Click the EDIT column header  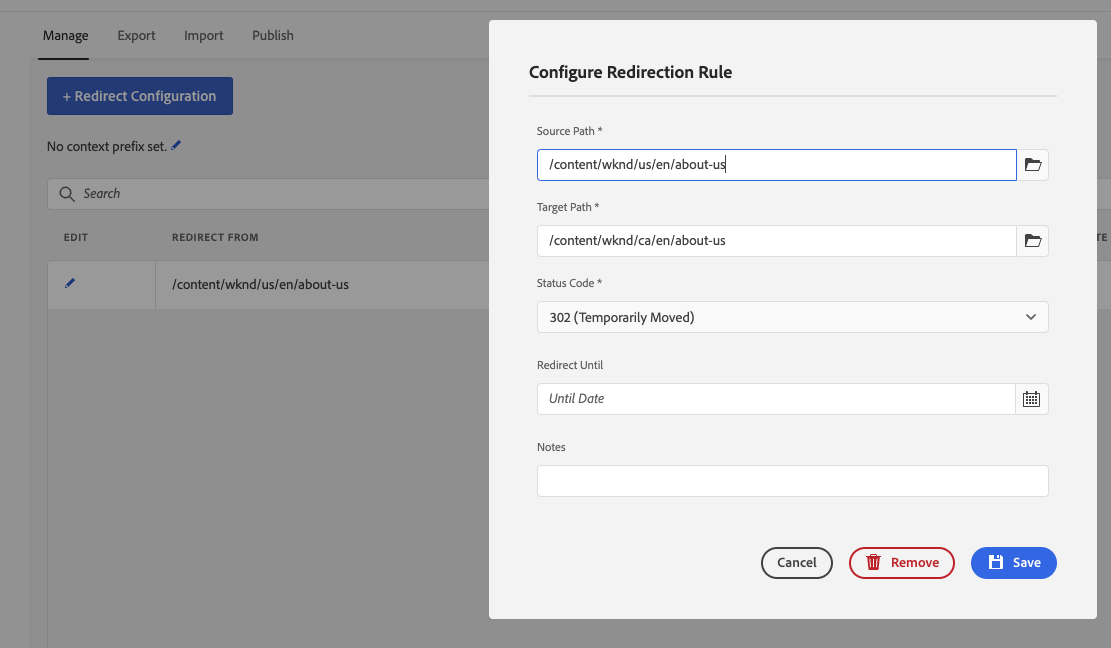[76, 237]
